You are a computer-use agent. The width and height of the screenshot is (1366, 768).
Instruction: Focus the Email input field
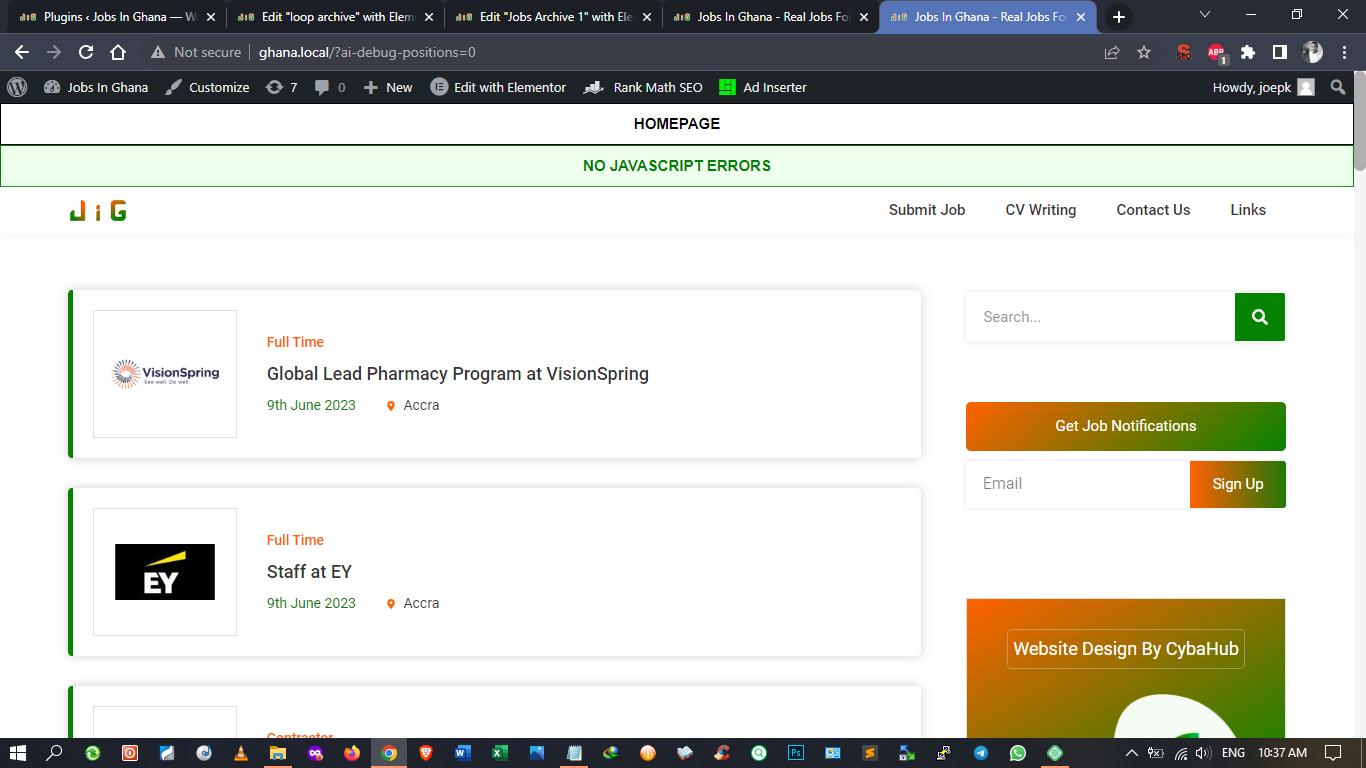coord(1078,484)
